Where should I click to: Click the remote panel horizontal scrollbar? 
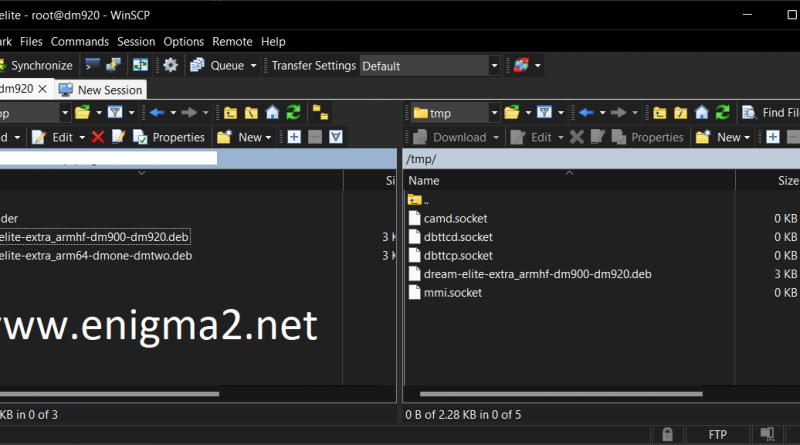point(561,394)
